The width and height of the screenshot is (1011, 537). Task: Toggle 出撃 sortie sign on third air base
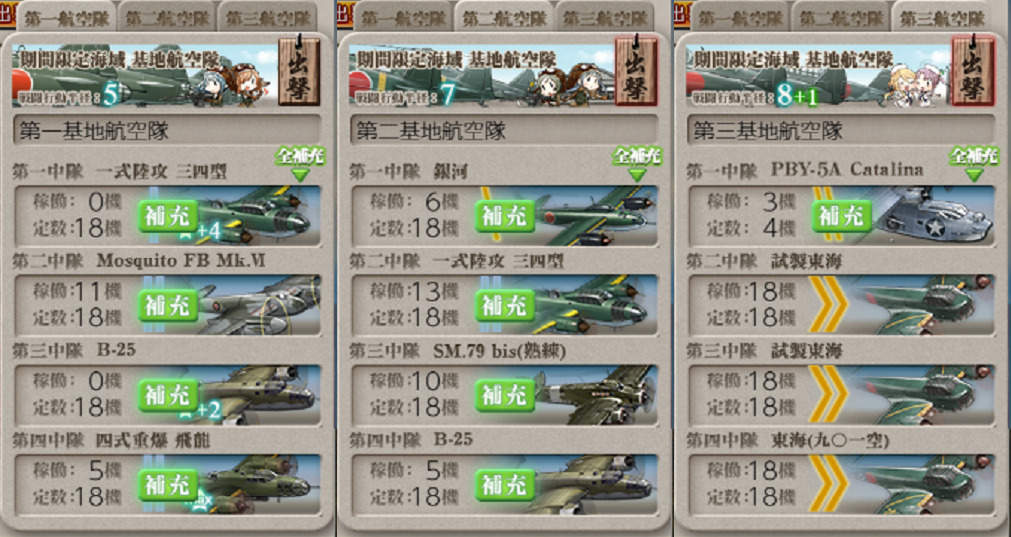(973, 71)
